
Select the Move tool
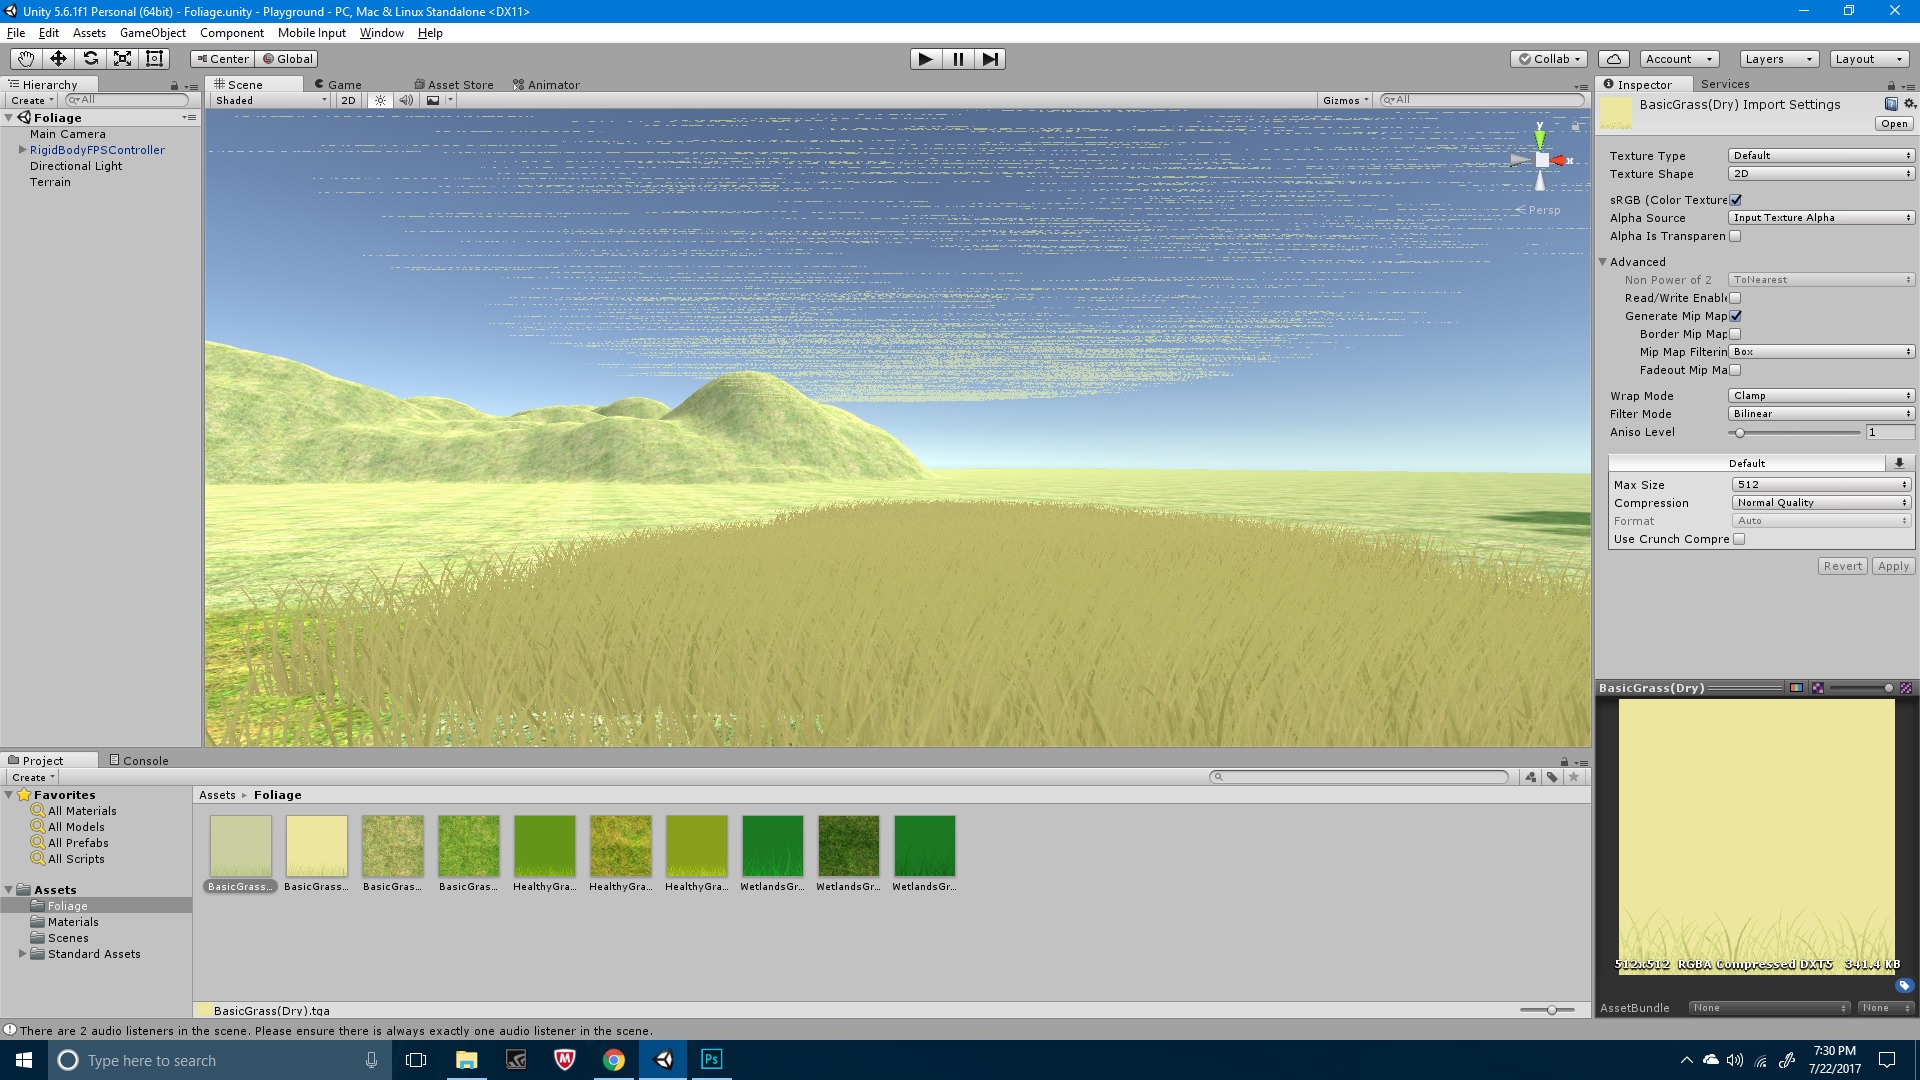coord(58,59)
